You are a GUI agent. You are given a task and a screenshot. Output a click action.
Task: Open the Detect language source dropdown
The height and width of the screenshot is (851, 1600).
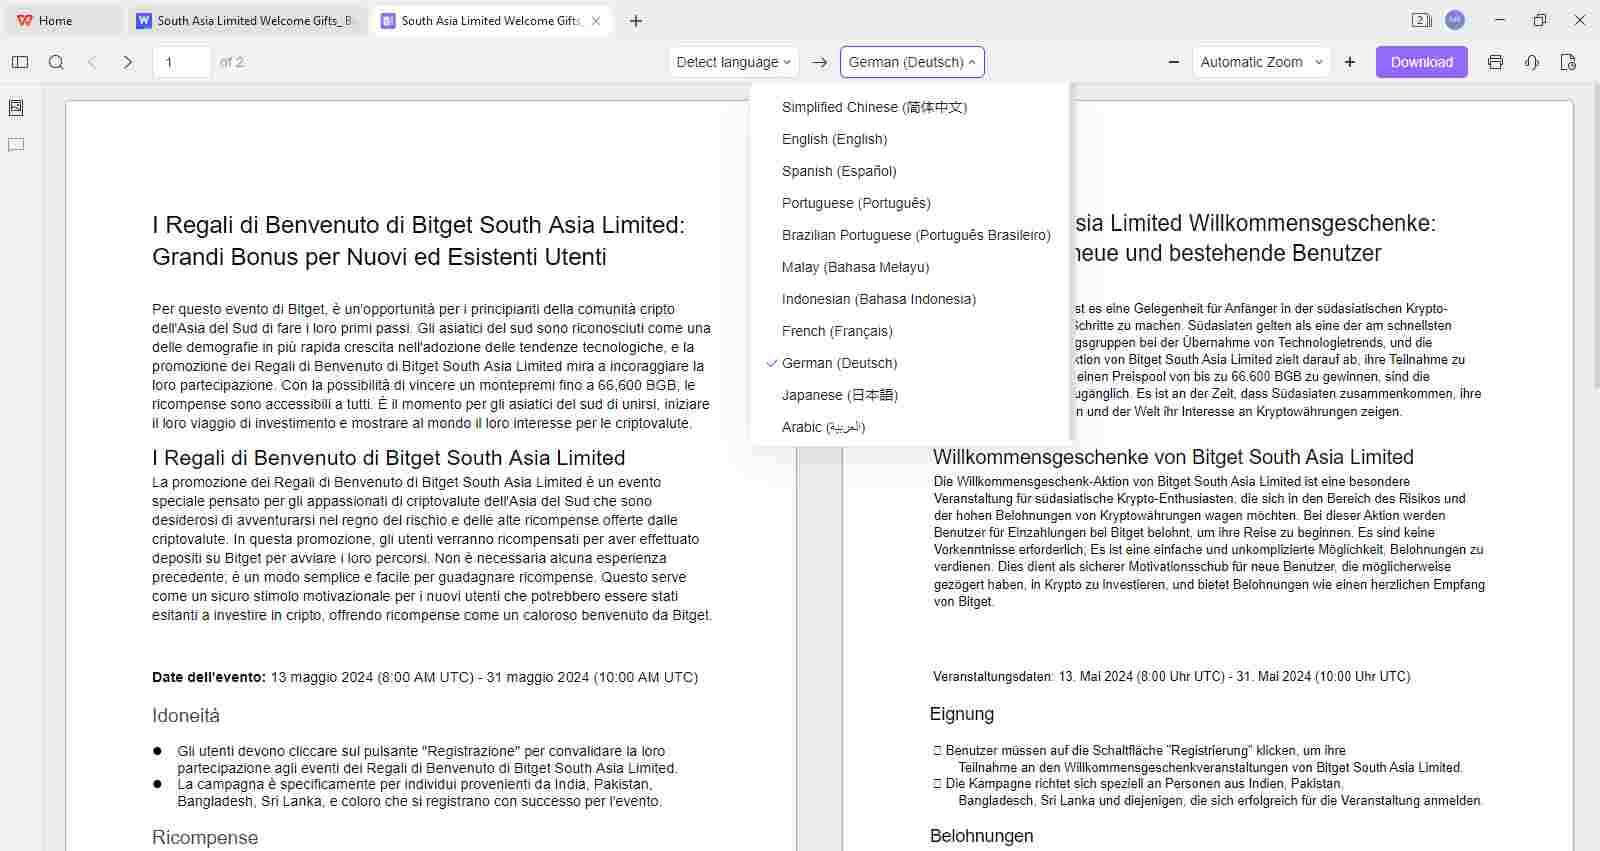click(x=734, y=62)
